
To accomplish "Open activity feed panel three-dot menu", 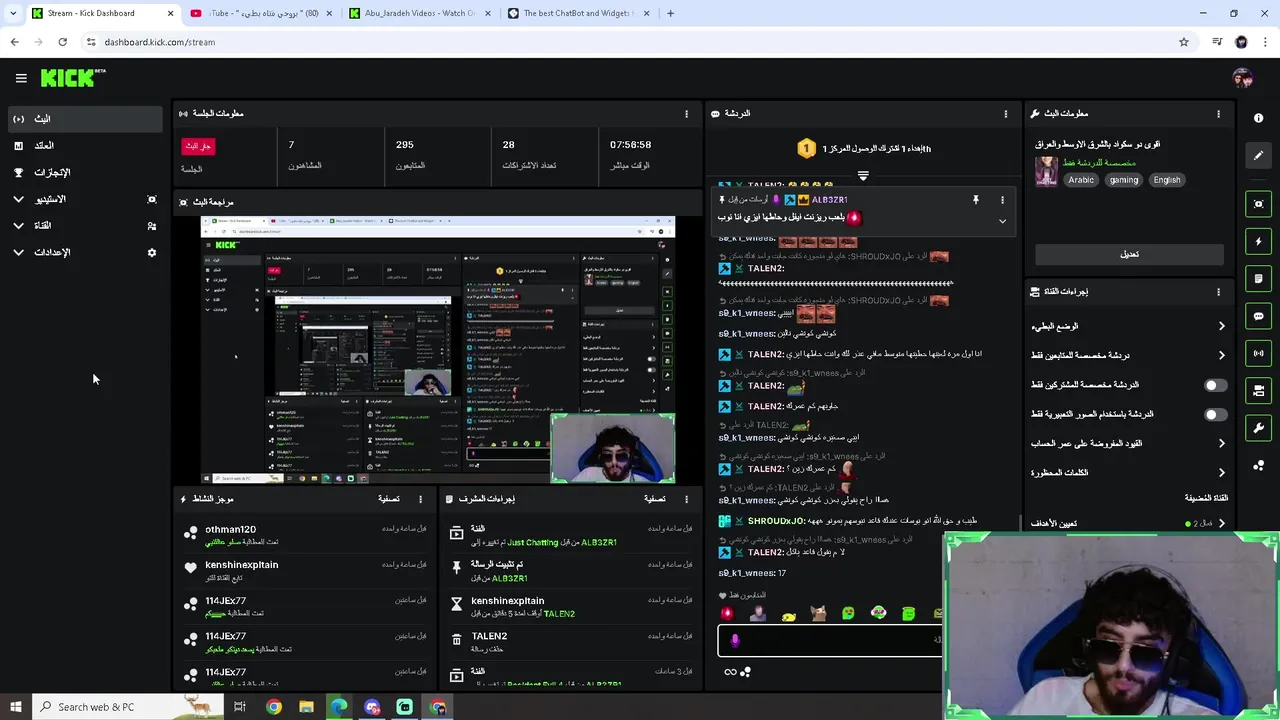I will click(x=420, y=499).
